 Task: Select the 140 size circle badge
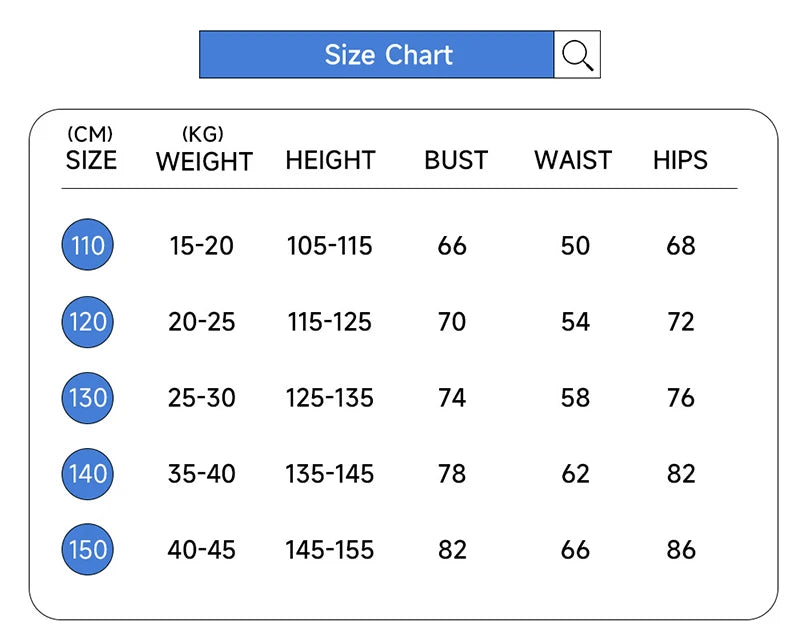tap(88, 473)
